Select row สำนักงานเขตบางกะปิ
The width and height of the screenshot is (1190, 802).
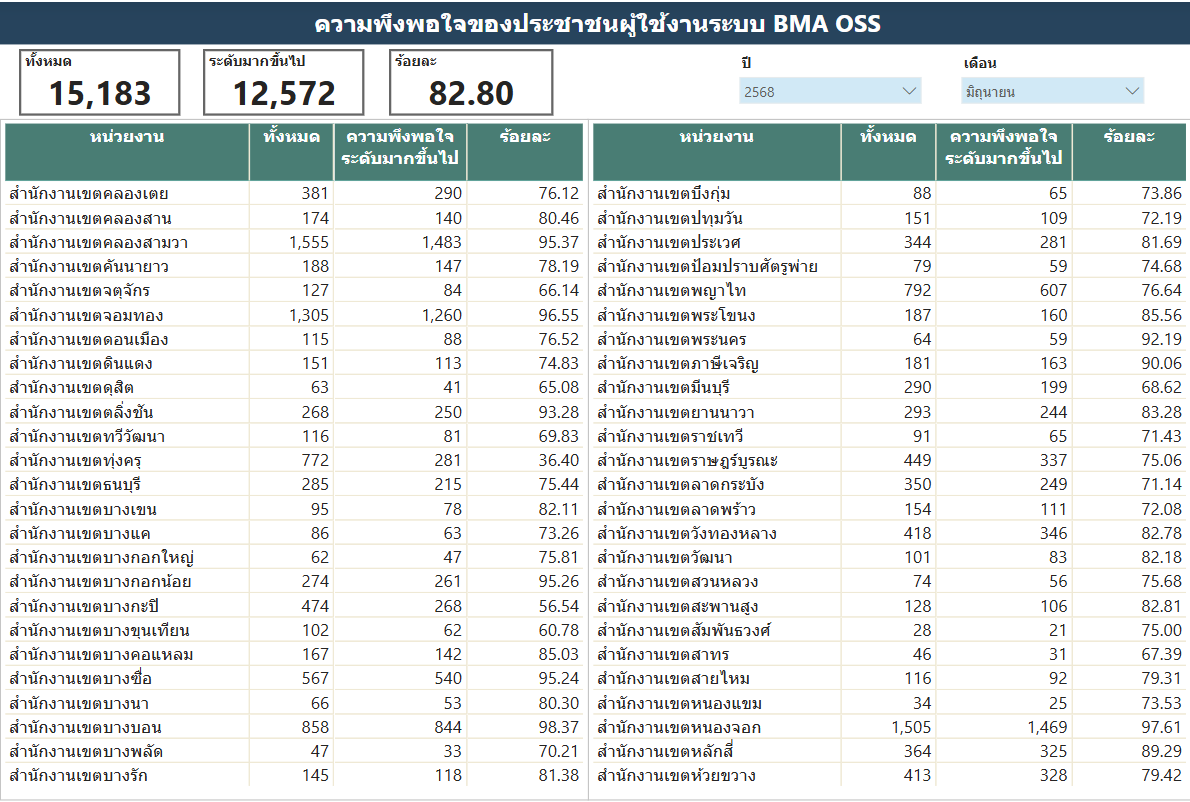click(294, 606)
